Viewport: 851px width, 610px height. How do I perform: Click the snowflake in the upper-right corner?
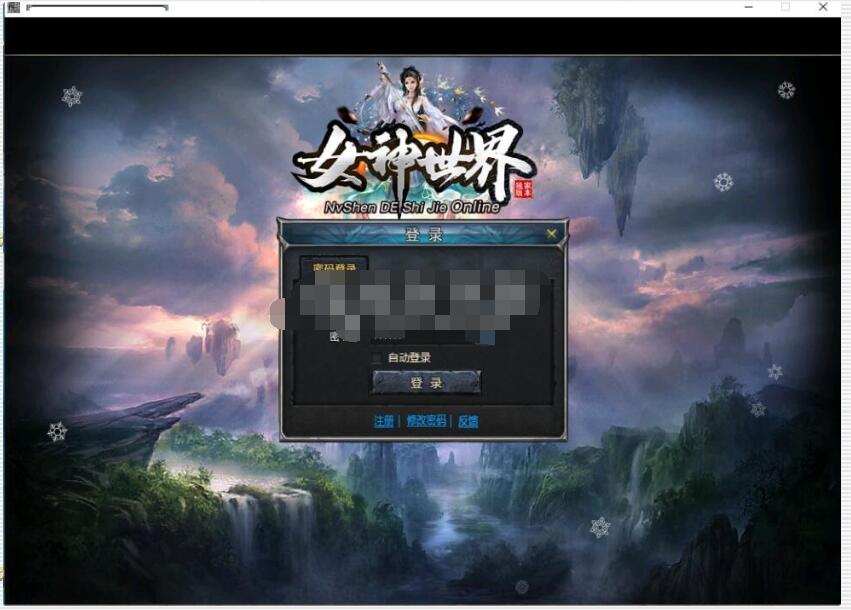pos(787,90)
